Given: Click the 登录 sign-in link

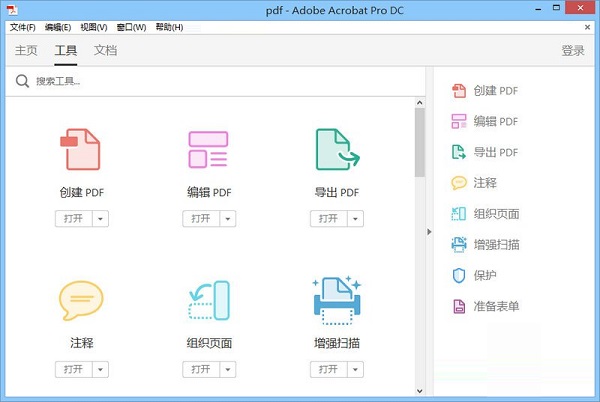Looking at the screenshot, I should point(573,50).
